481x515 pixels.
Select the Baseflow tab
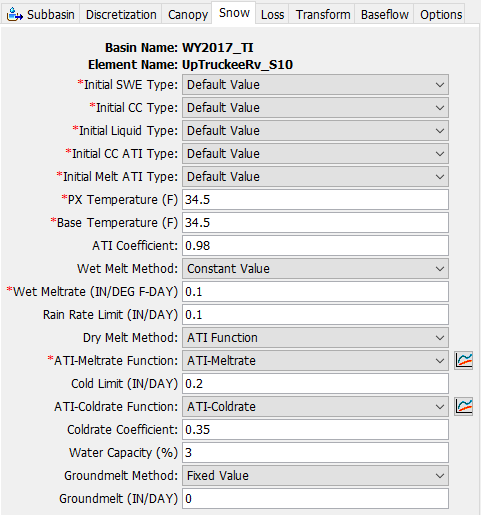pyautogui.click(x=384, y=14)
